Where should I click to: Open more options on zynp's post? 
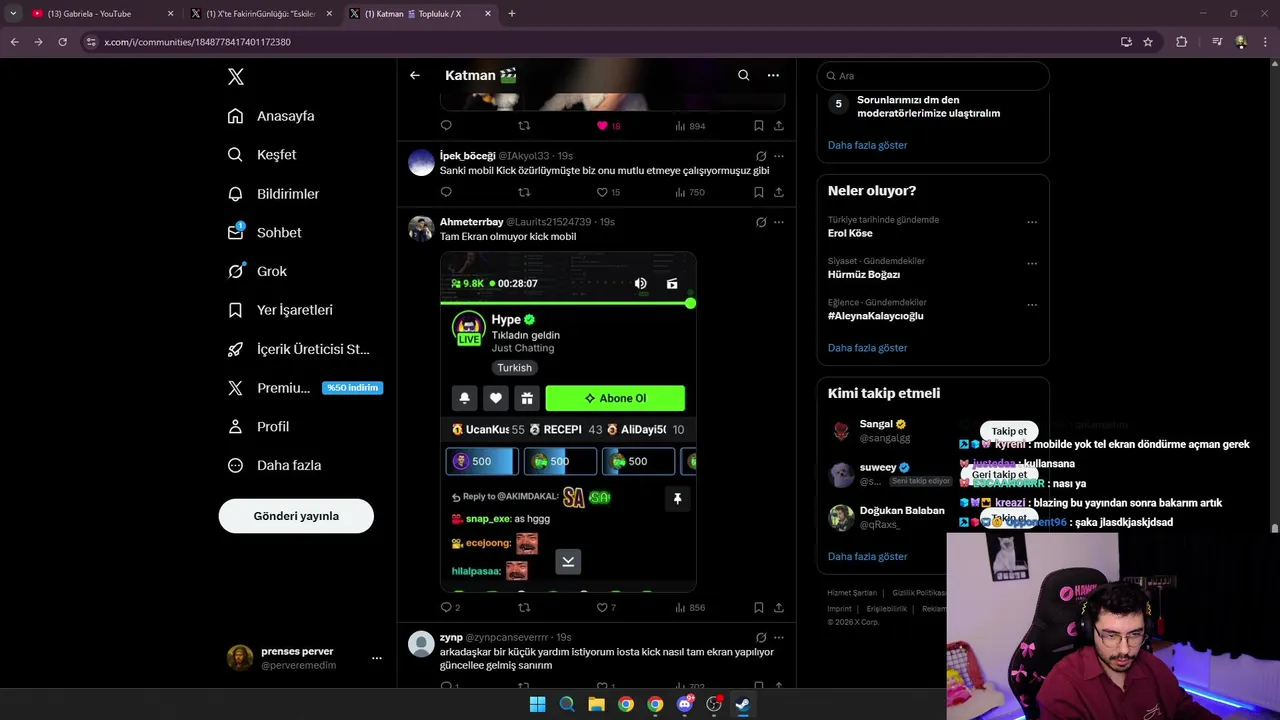pyautogui.click(x=779, y=637)
